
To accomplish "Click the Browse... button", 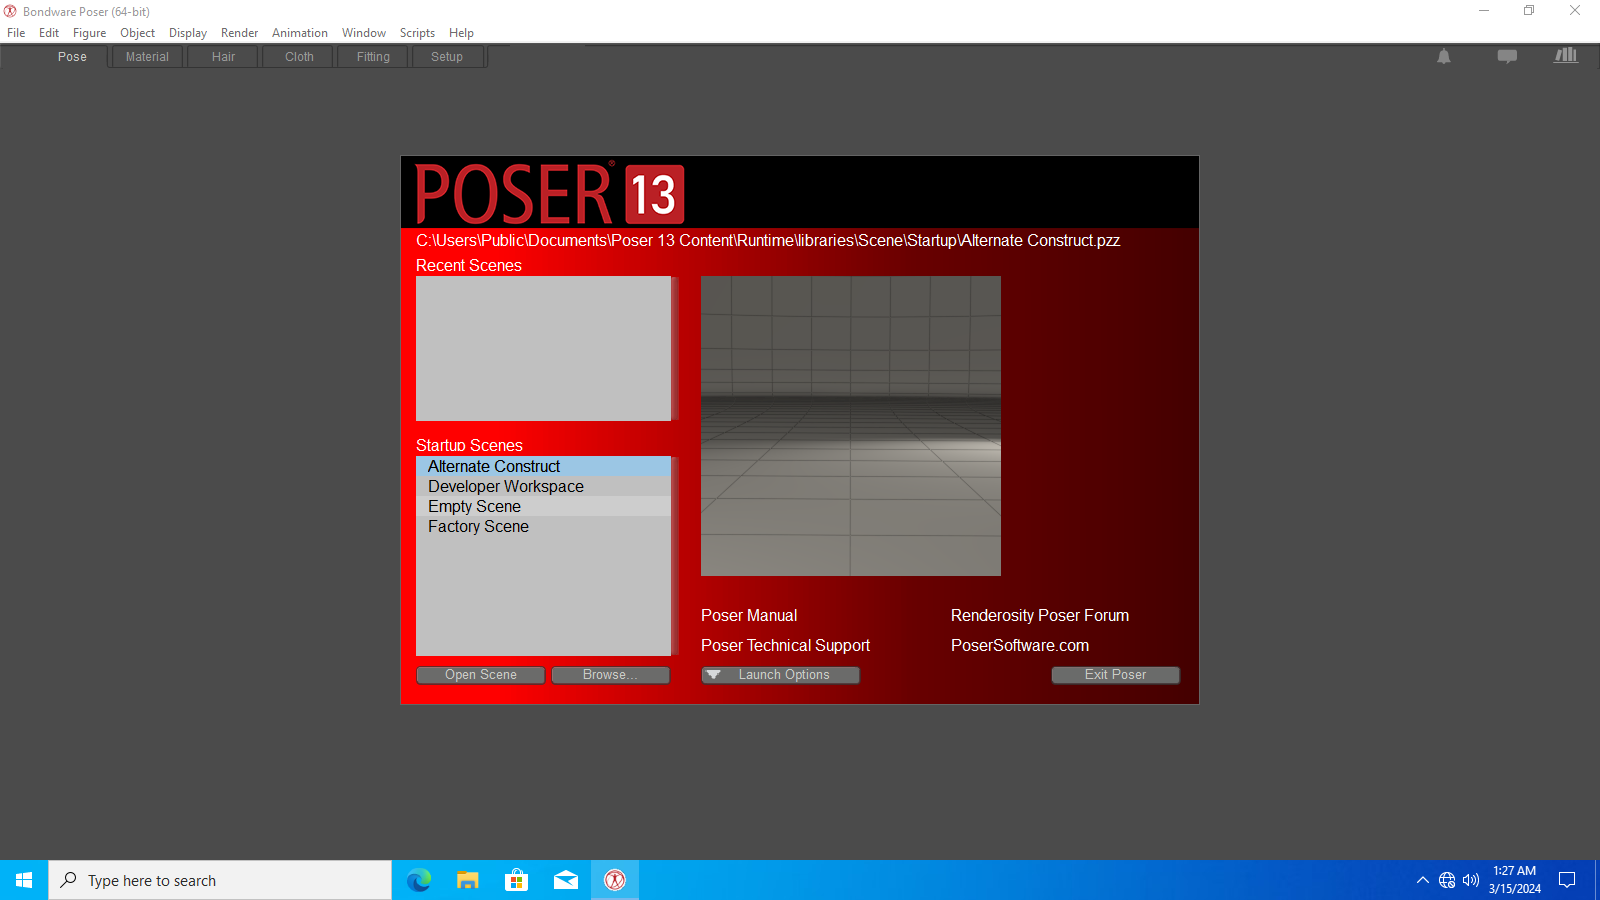I will (x=610, y=675).
